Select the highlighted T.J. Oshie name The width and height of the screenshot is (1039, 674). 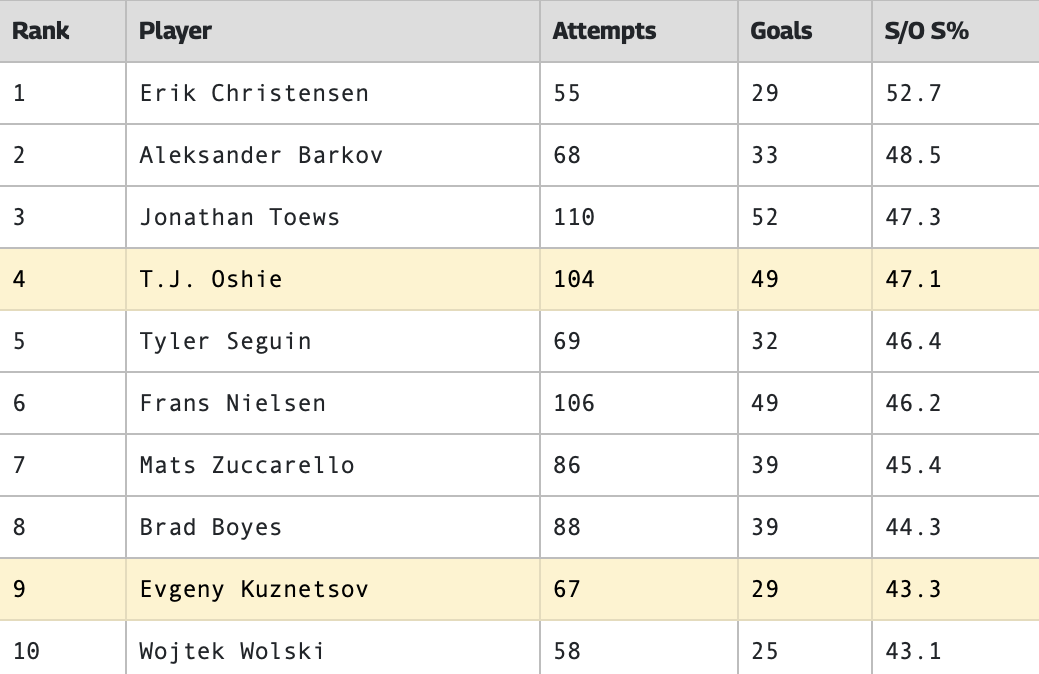211,279
